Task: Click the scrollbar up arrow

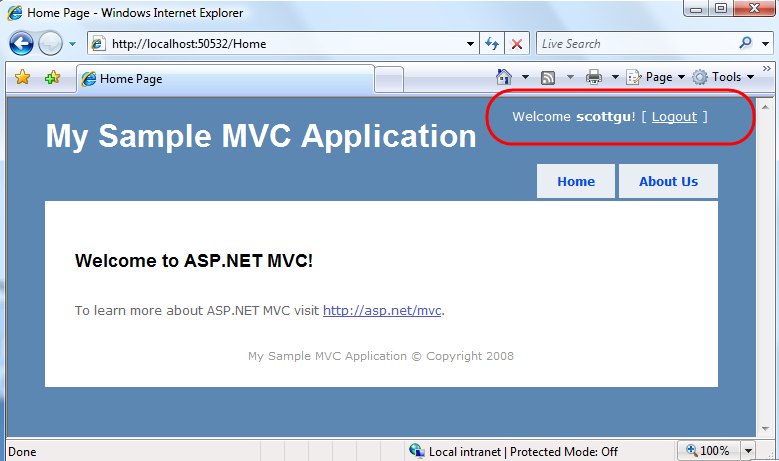Action: pyautogui.click(x=765, y=107)
